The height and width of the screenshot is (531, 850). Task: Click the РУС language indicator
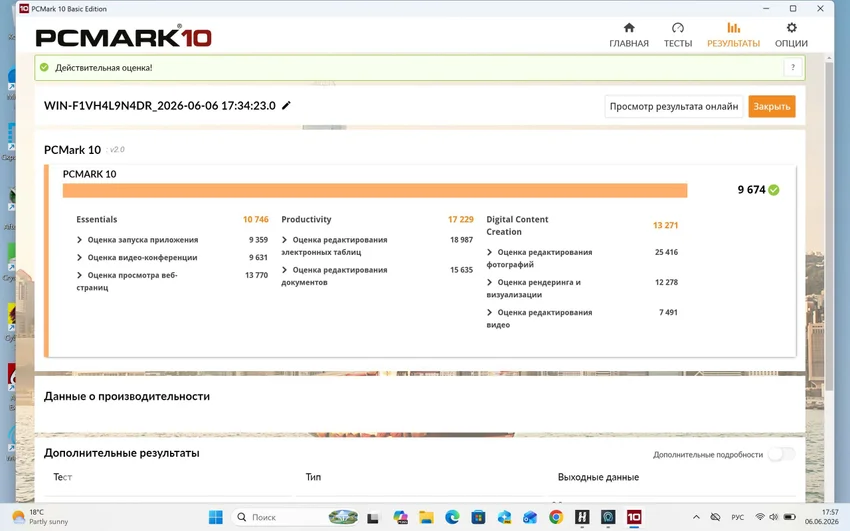[x=737, y=517]
